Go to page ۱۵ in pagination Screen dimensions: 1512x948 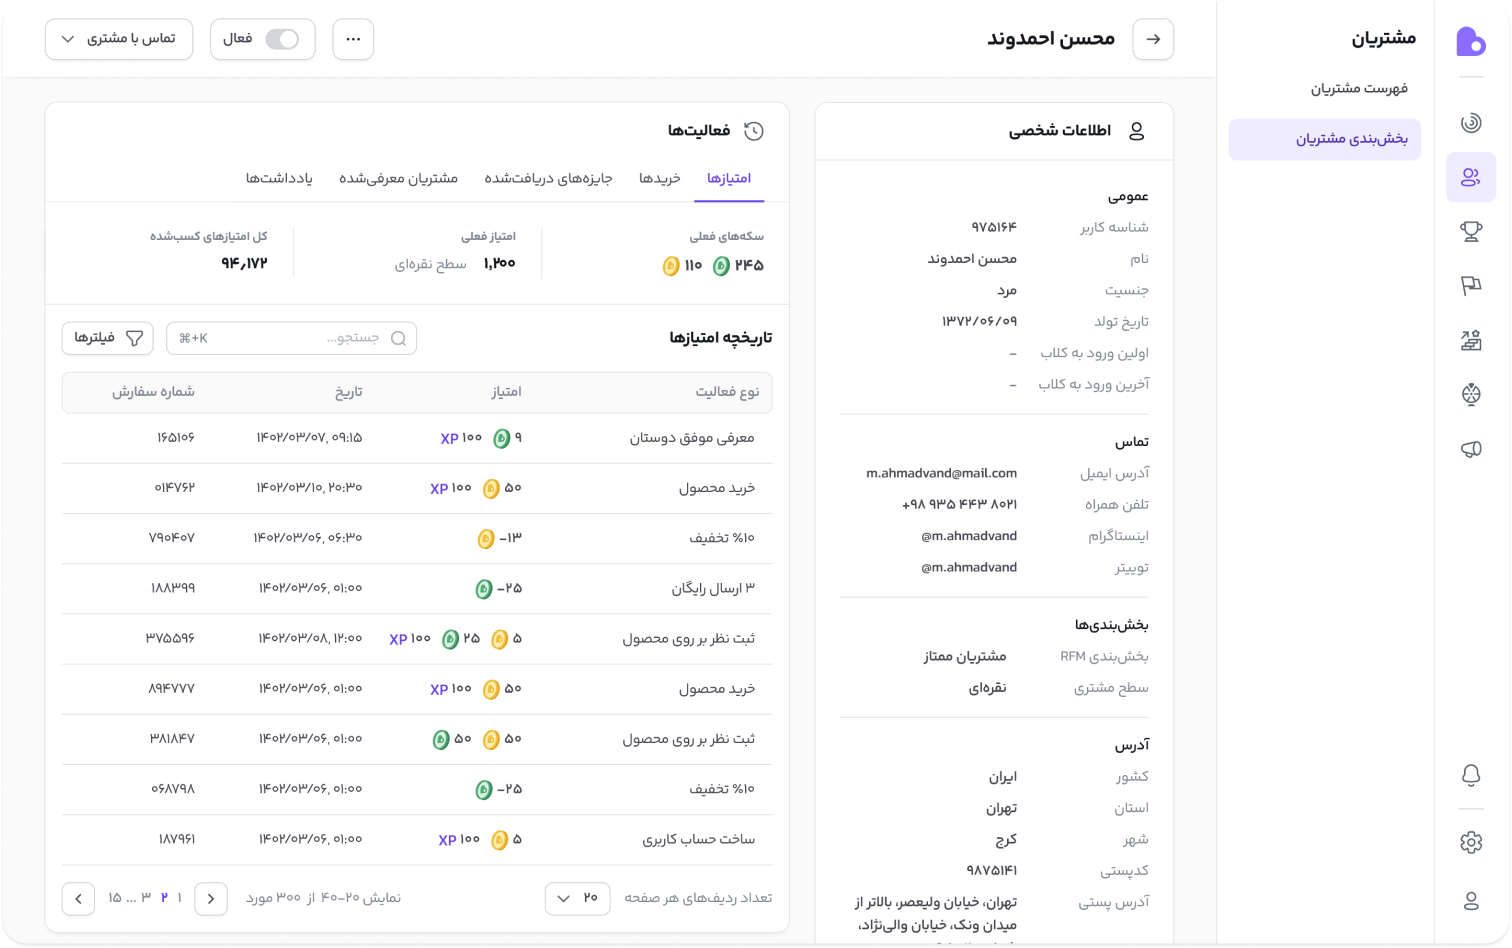(115, 898)
